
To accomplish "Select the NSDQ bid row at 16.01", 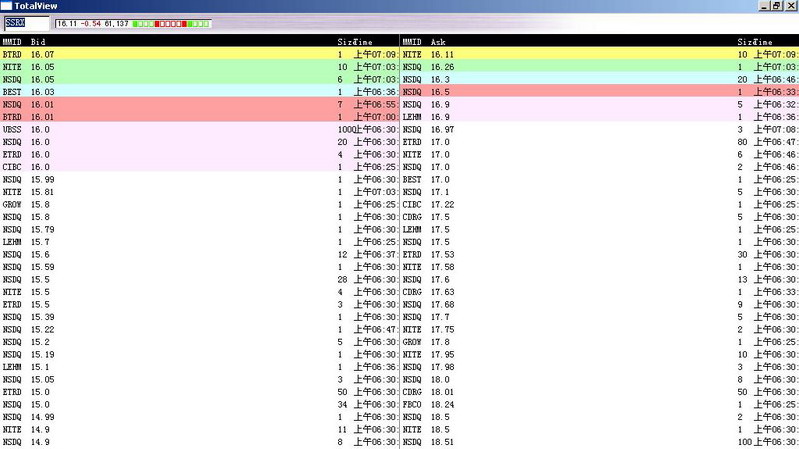I will 200,104.
